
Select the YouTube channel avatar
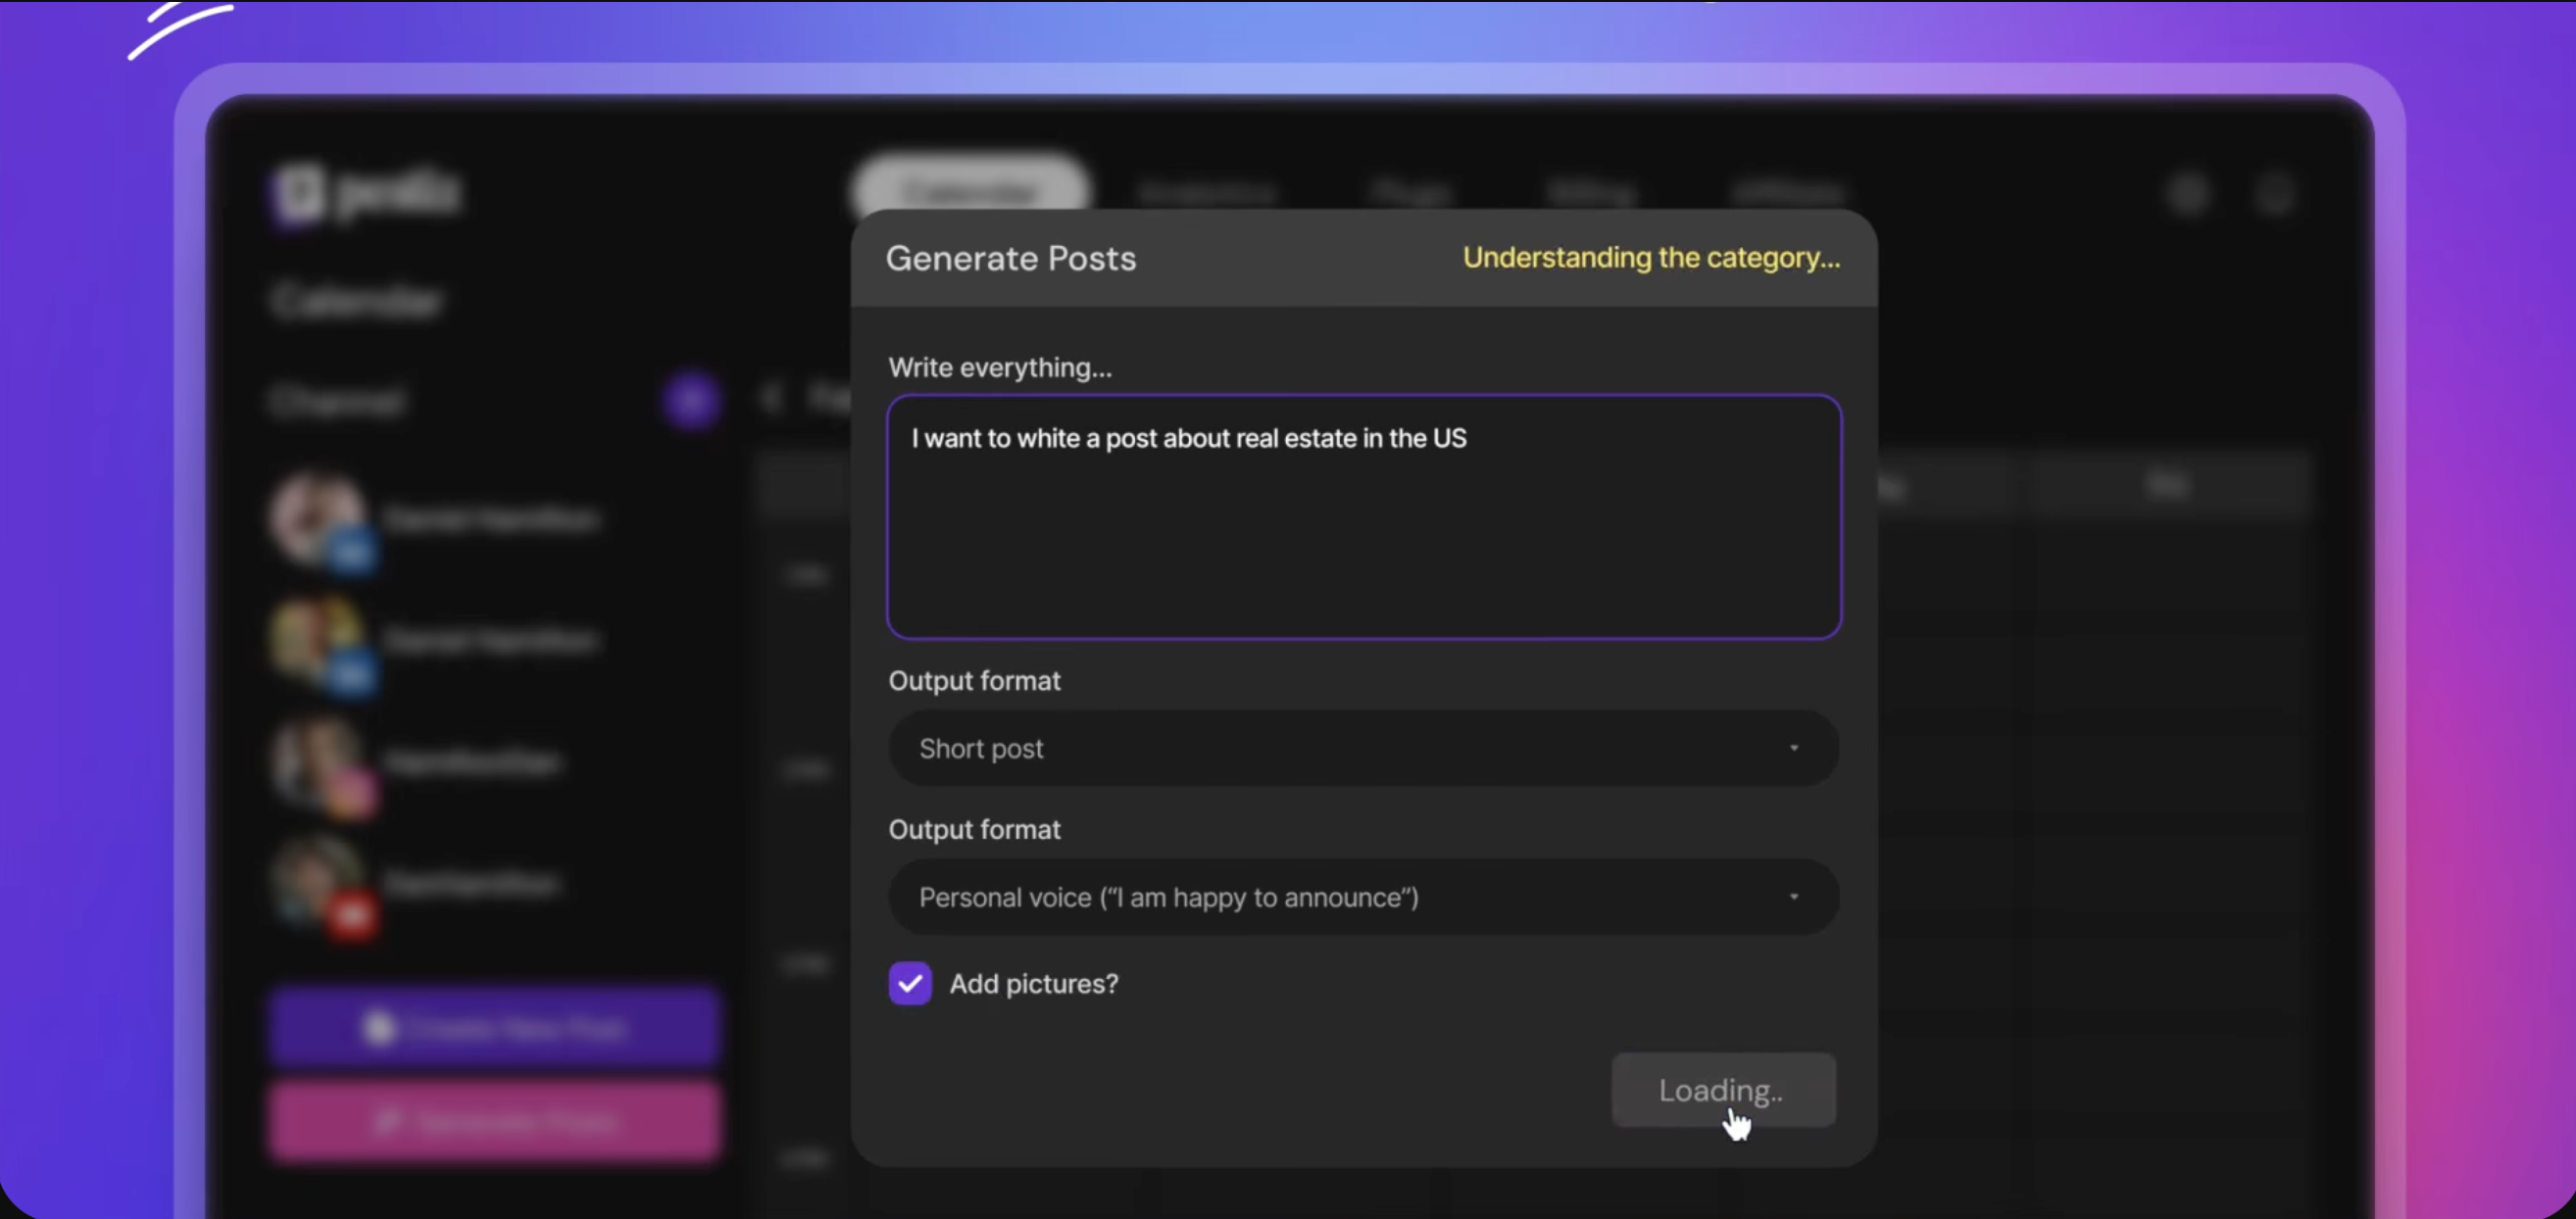tap(318, 882)
